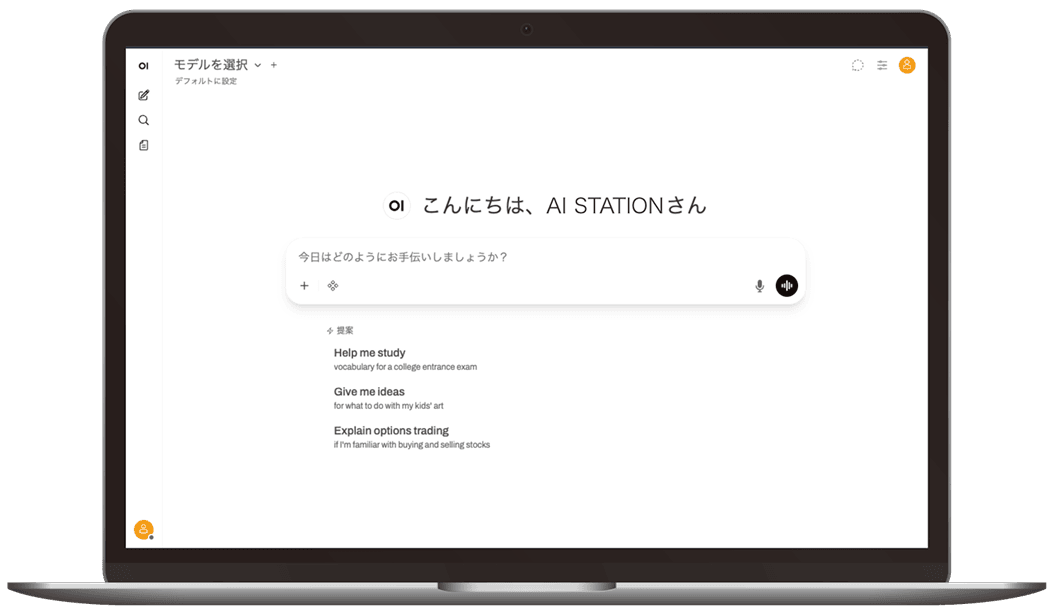Open the account avatar in the bottom-left corner
This screenshot has height=612, width=1052.
pos(143,529)
